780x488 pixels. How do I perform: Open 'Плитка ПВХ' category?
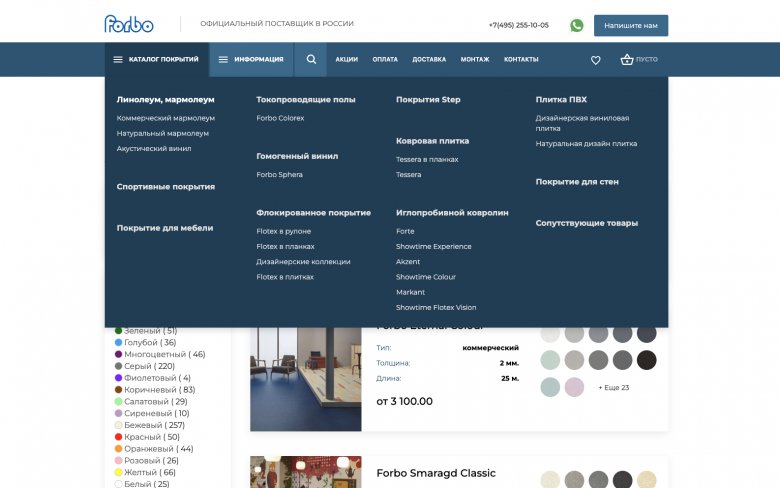(561, 99)
